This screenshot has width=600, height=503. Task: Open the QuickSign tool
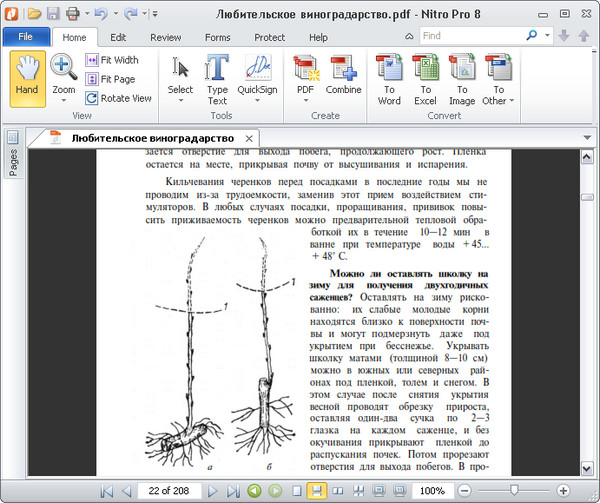point(257,78)
